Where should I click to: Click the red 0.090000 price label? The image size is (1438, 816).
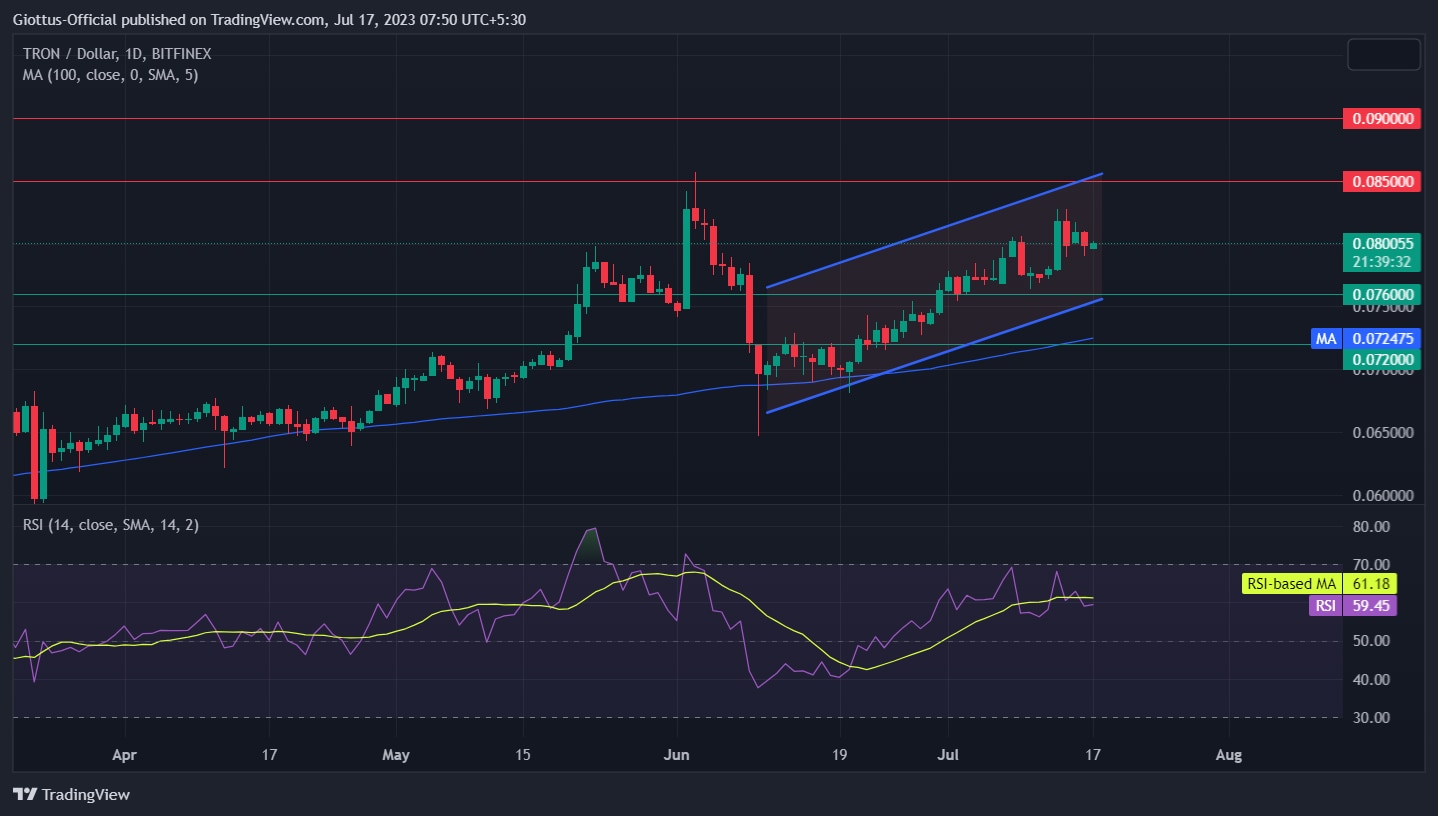tap(1382, 119)
